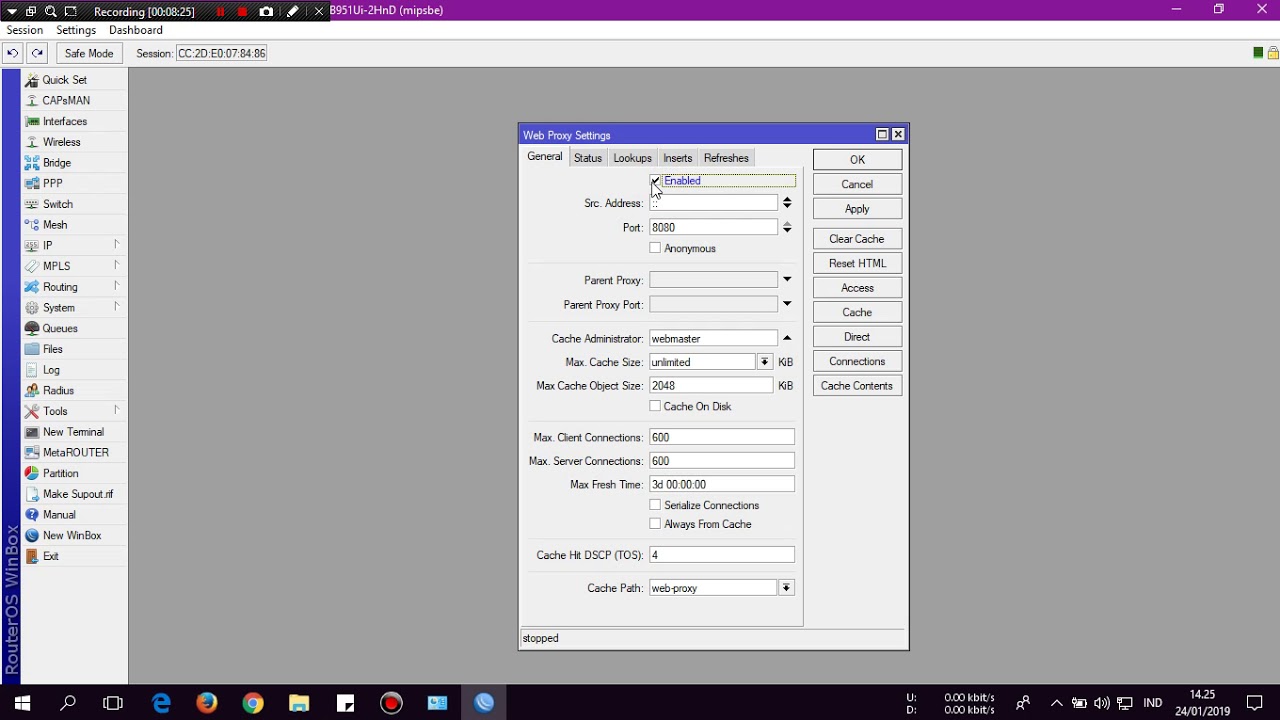
Task: Click the Reset HTML button
Action: pyautogui.click(x=857, y=263)
